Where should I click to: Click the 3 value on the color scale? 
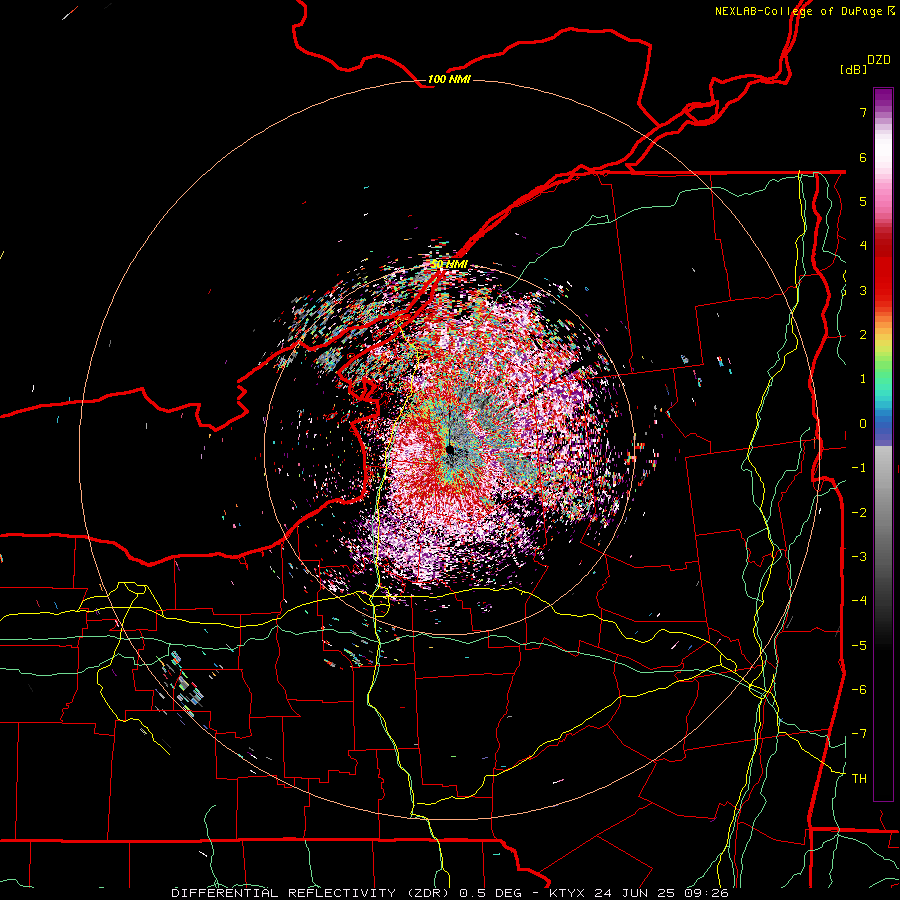tap(863, 290)
